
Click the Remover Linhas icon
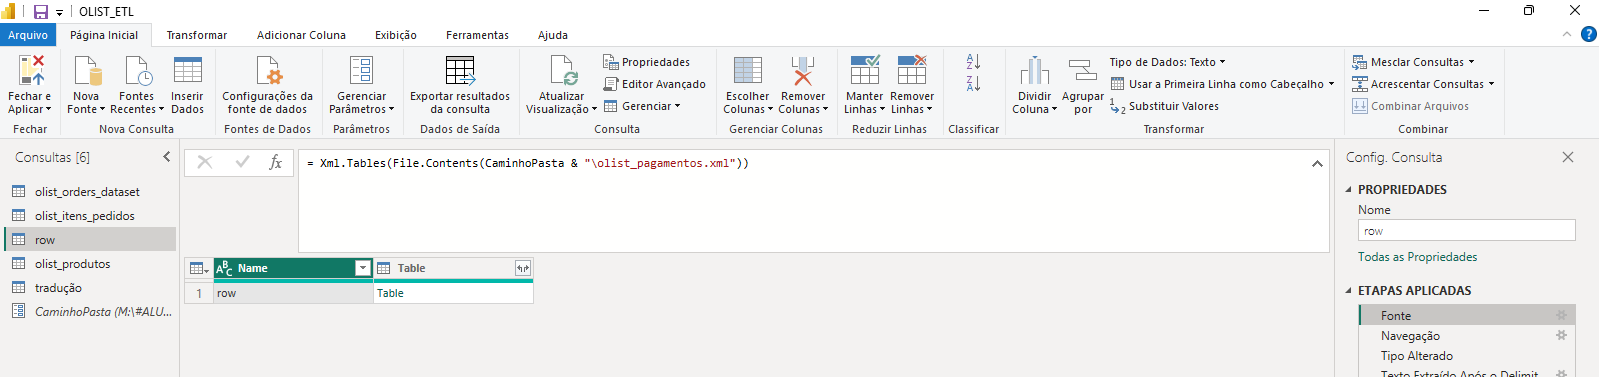point(912,70)
